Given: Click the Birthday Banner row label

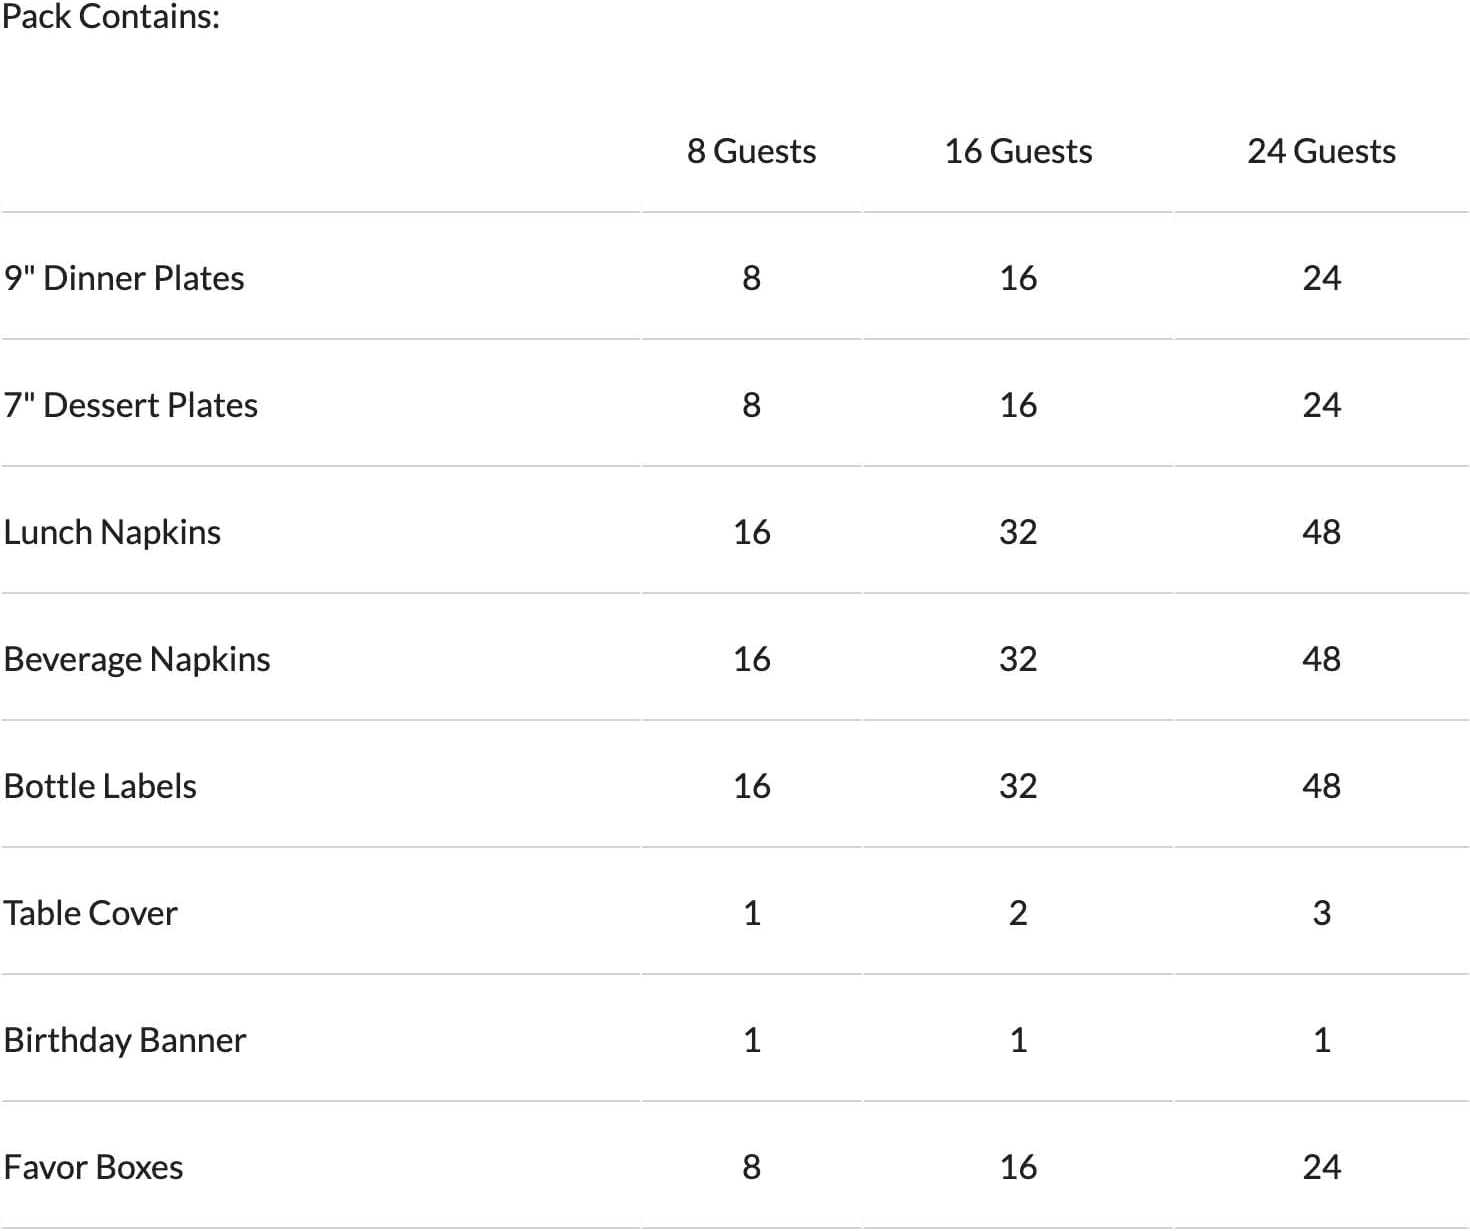Looking at the screenshot, I should 125,1040.
